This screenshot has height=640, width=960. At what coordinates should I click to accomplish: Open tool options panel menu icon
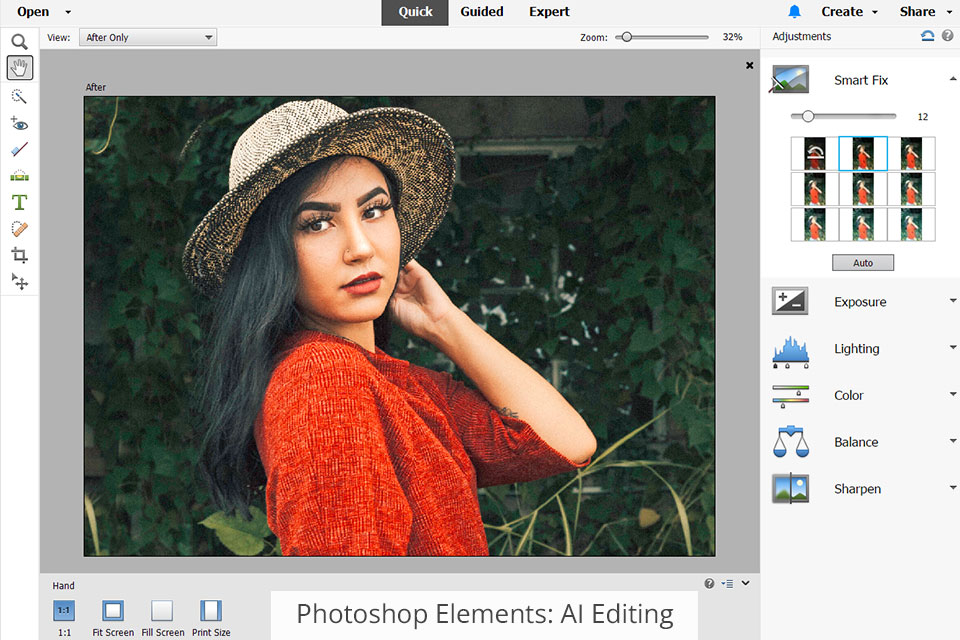click(x=727, y=584)
